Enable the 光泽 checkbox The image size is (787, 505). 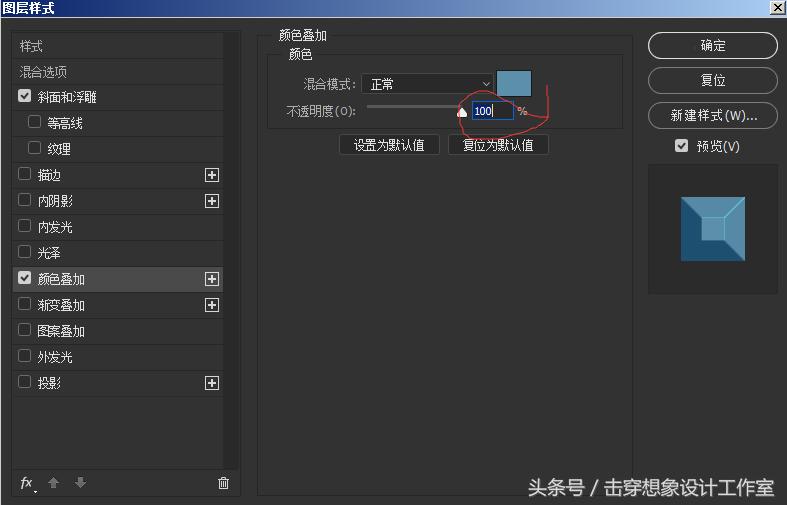coord(24,252)
